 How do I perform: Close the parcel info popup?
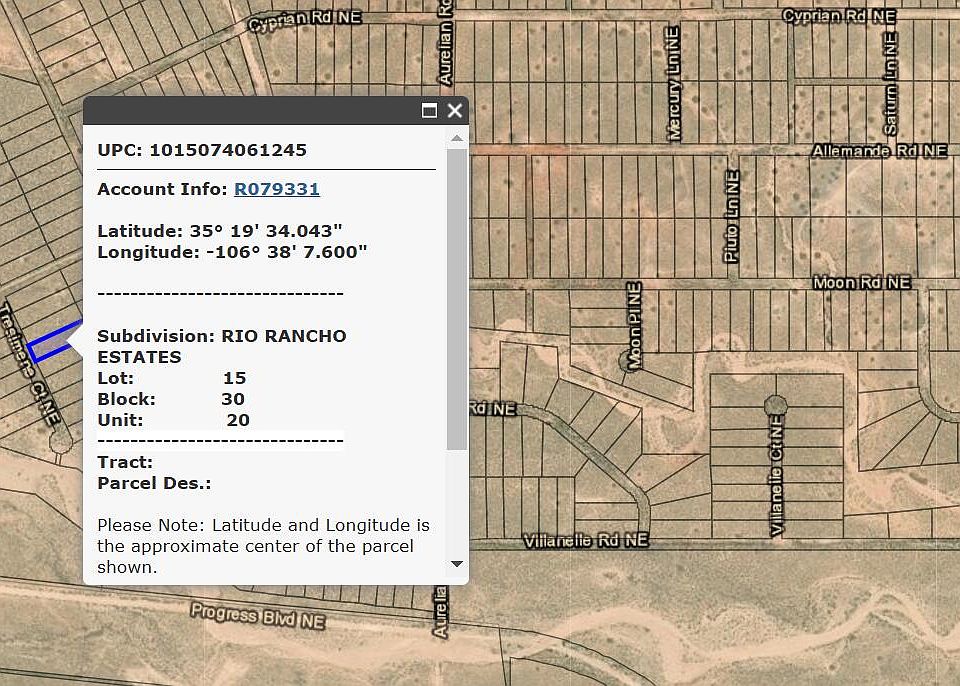coord(455,111)
